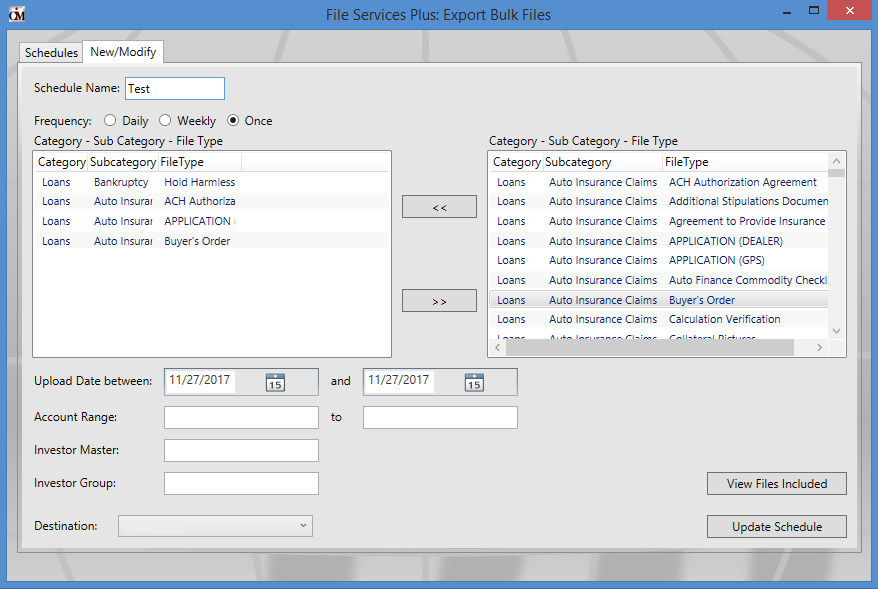Viewport: 878px width, 589px height.
Task: Switch to the Schedules tab
Action: [x=51, y=53]
